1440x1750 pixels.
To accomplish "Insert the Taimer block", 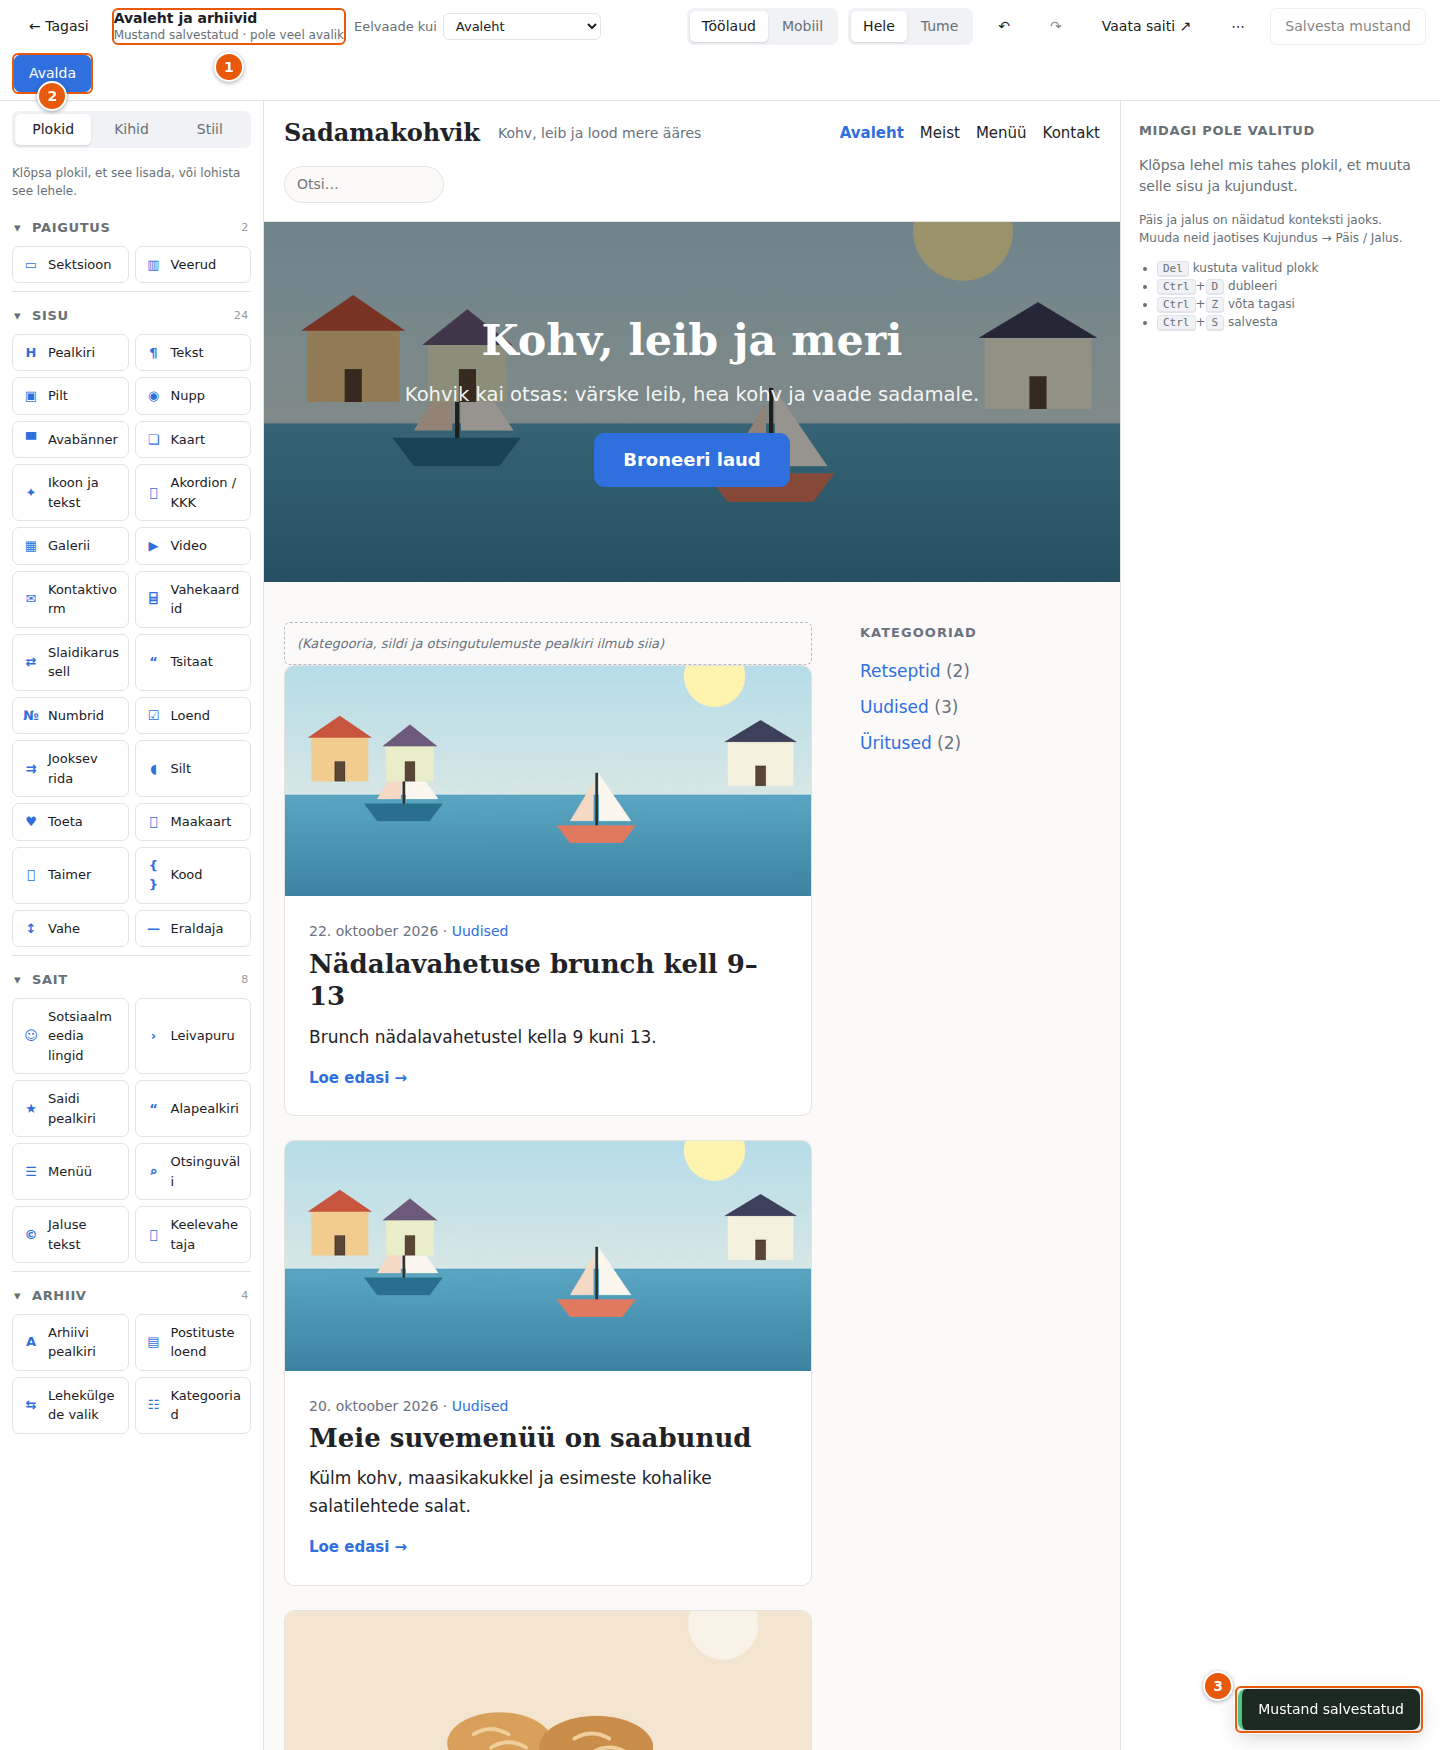I will click(x=70, y=875).
